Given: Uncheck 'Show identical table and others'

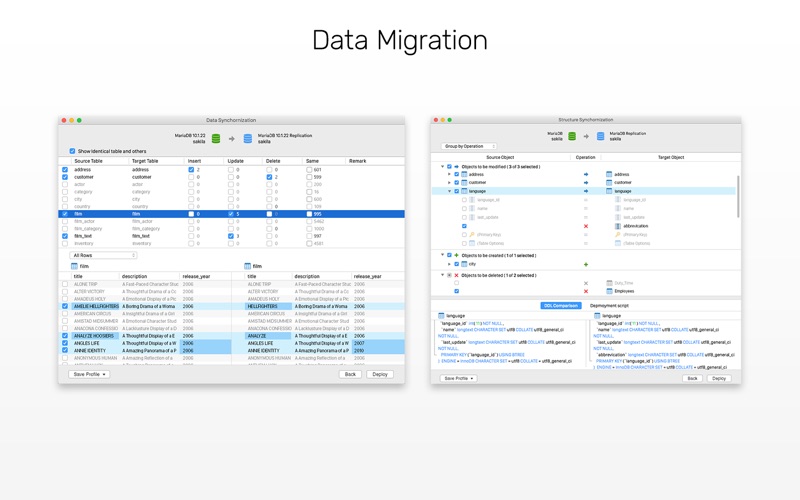Looking at the screenshot, I should pyautogui.click(x=72, y=151).
